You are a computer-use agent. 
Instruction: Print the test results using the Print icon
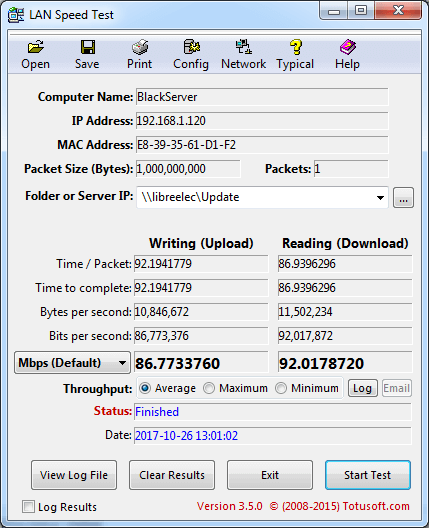(x=139, y=47)
